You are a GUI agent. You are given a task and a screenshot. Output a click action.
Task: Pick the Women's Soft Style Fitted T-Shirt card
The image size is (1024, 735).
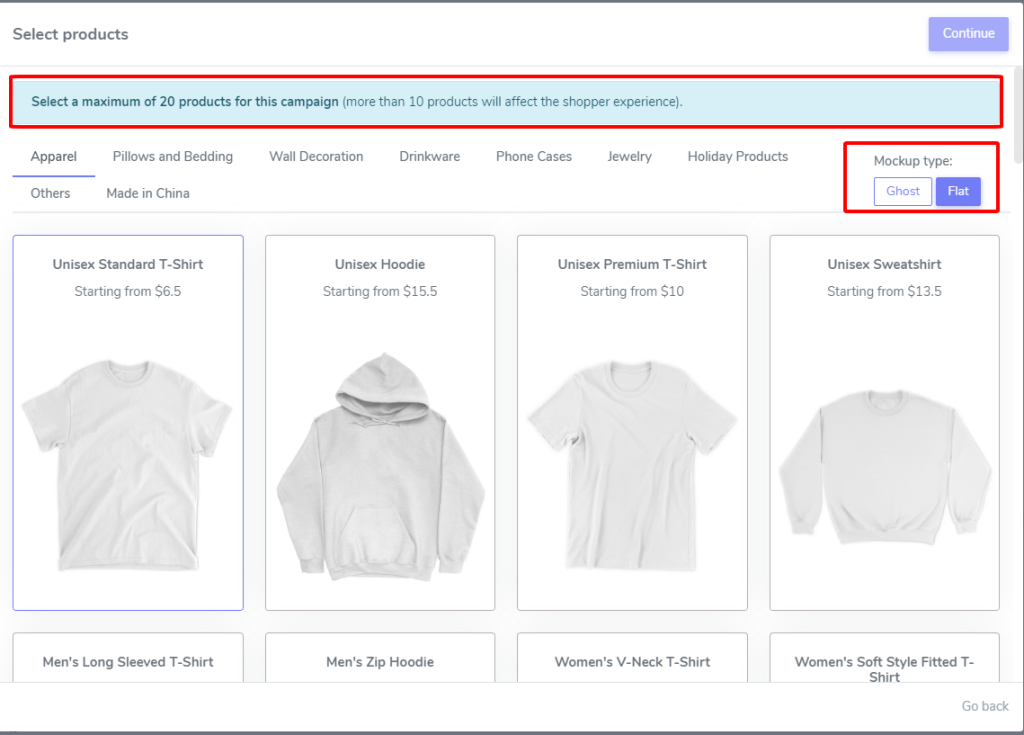pos(885,658)
